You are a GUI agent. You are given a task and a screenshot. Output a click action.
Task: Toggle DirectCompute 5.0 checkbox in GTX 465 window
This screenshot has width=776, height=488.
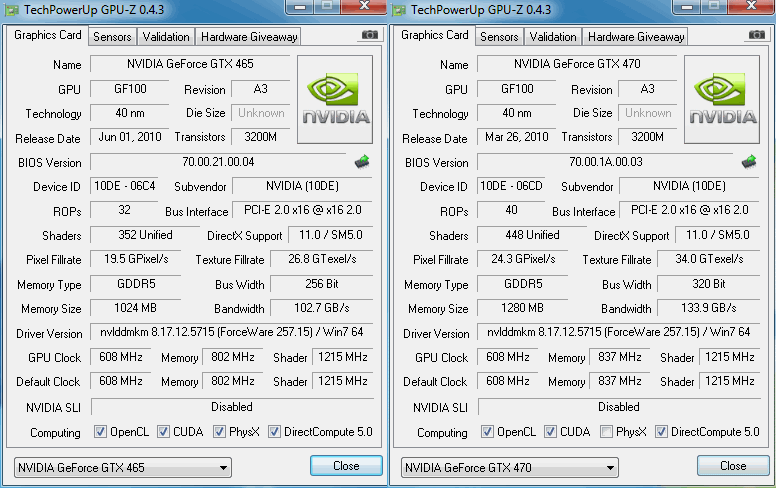pyautogui.click(x=274, y=432)
